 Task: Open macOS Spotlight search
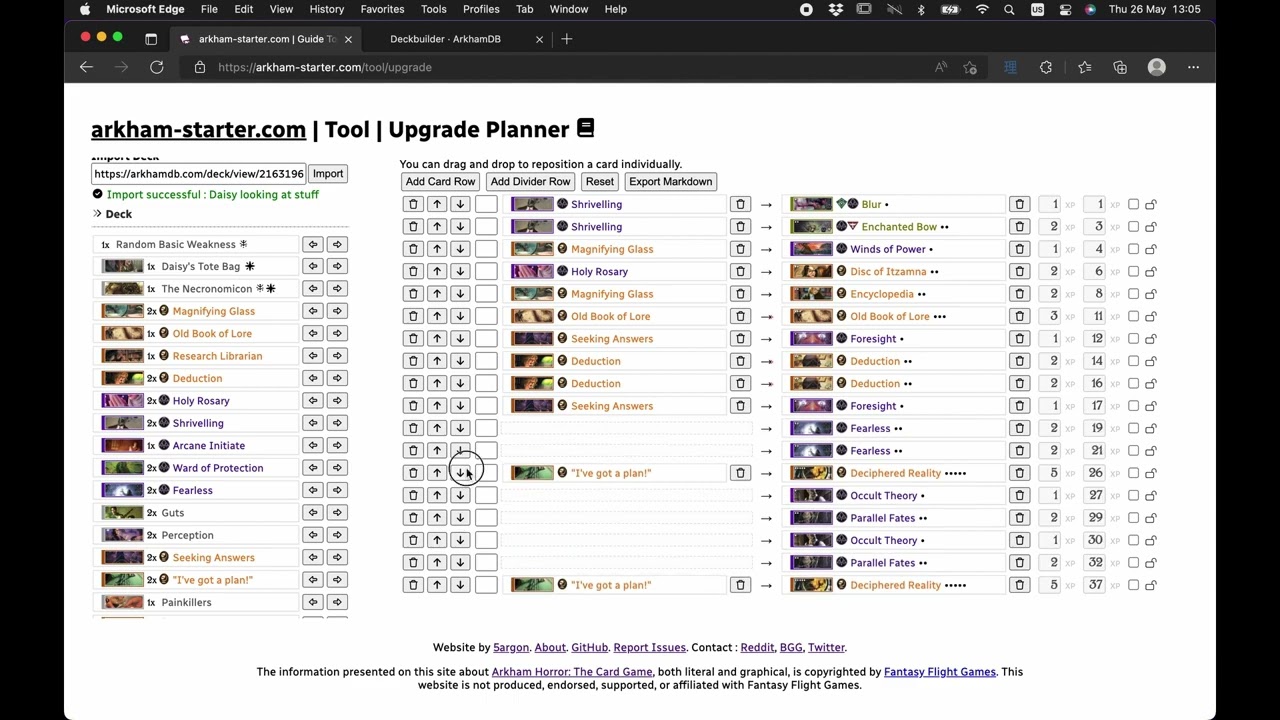pyautogui.click(x=1009, y=9)
